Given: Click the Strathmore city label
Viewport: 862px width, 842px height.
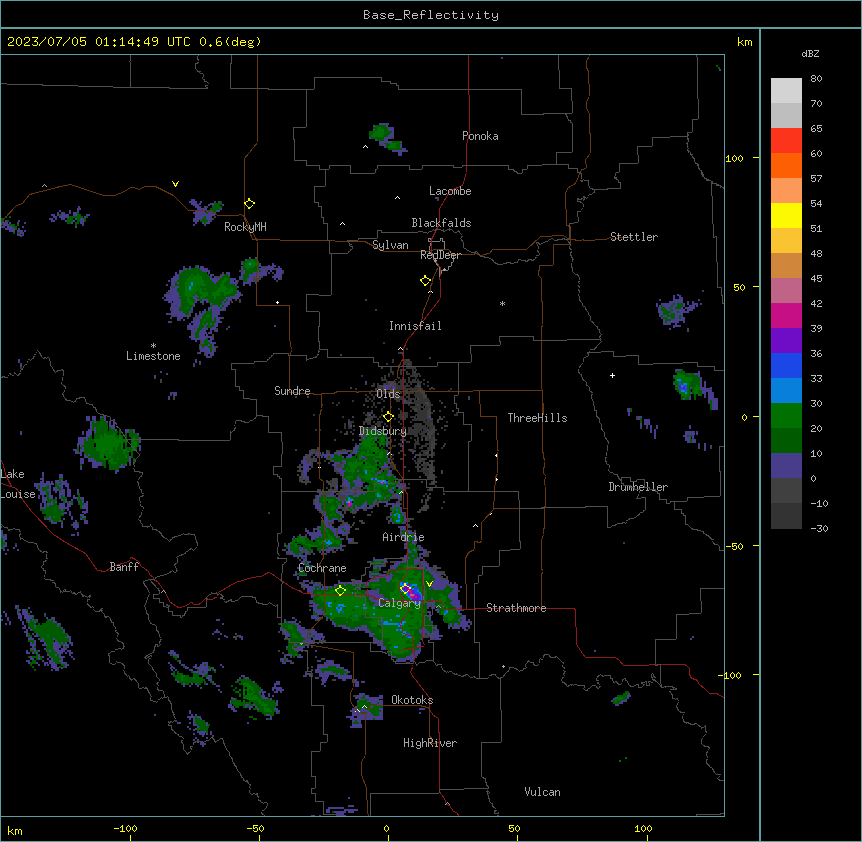Looking at the screenshot, I should (x=516, y=608).
